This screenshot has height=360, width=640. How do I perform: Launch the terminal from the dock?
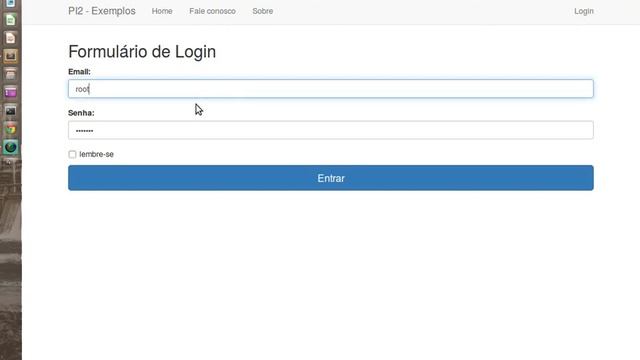(11, 111)
